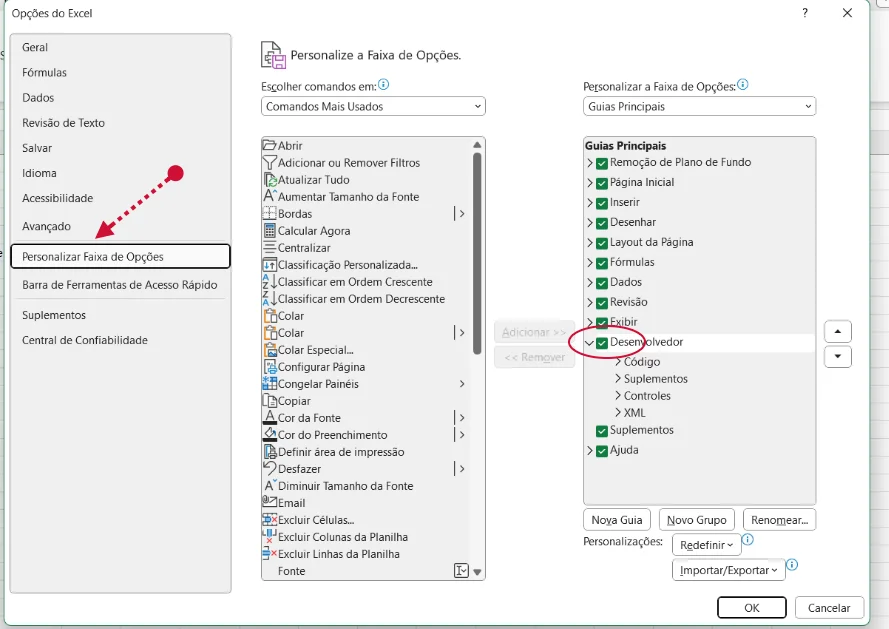The image size is (889, 629).
Task: Click the Bordas grid icon
Action: click(269, 214)
